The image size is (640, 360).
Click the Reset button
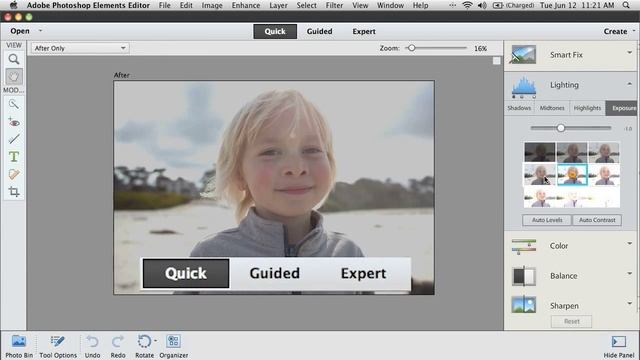[571, 322]
